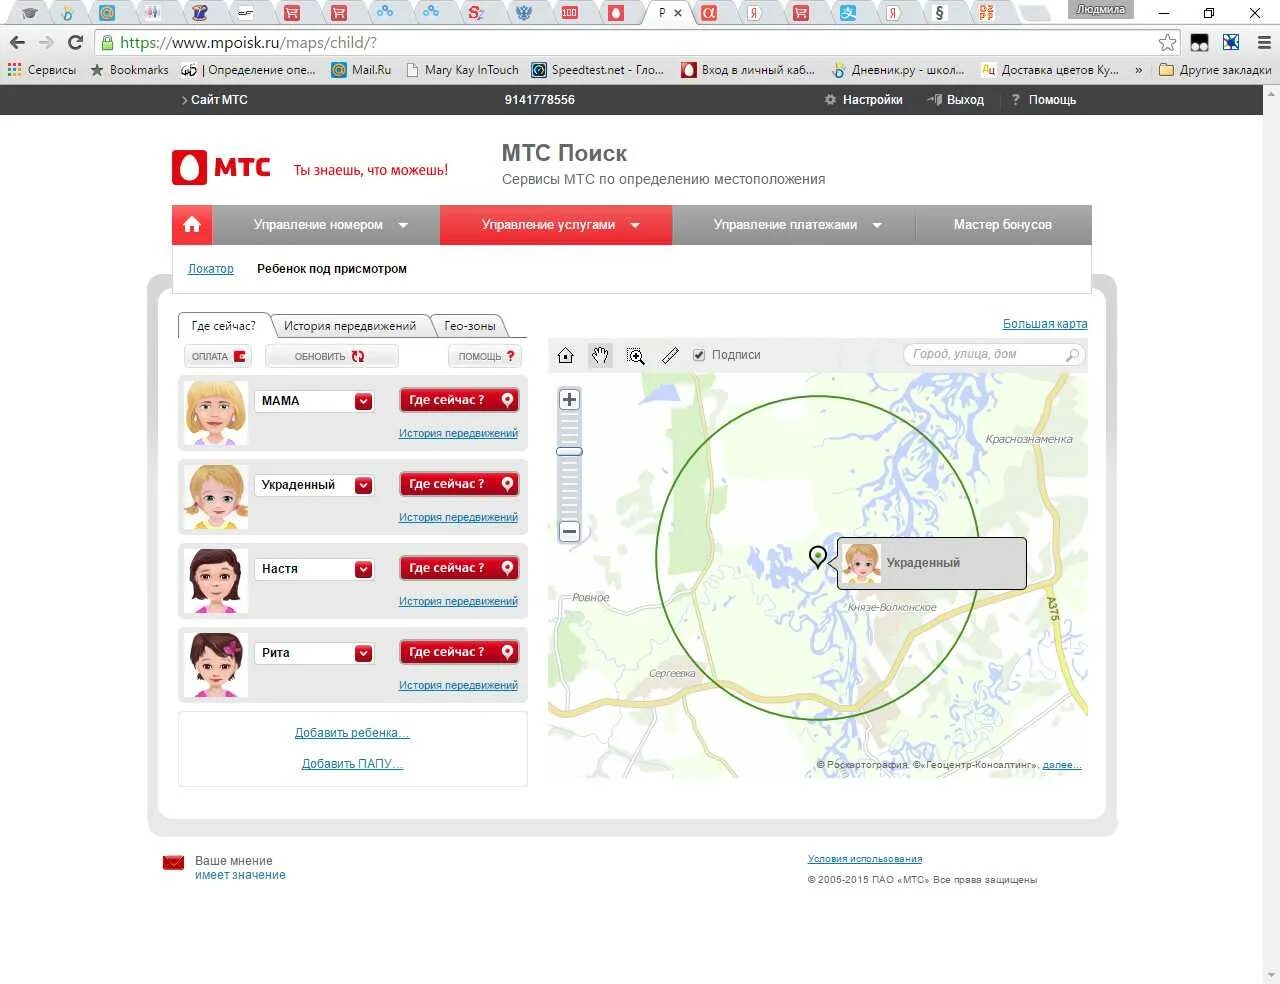Viewport: 1280px width, 984px height.
Task: Expand the МАМА dropdown arrow
Action: pos(363,401)
